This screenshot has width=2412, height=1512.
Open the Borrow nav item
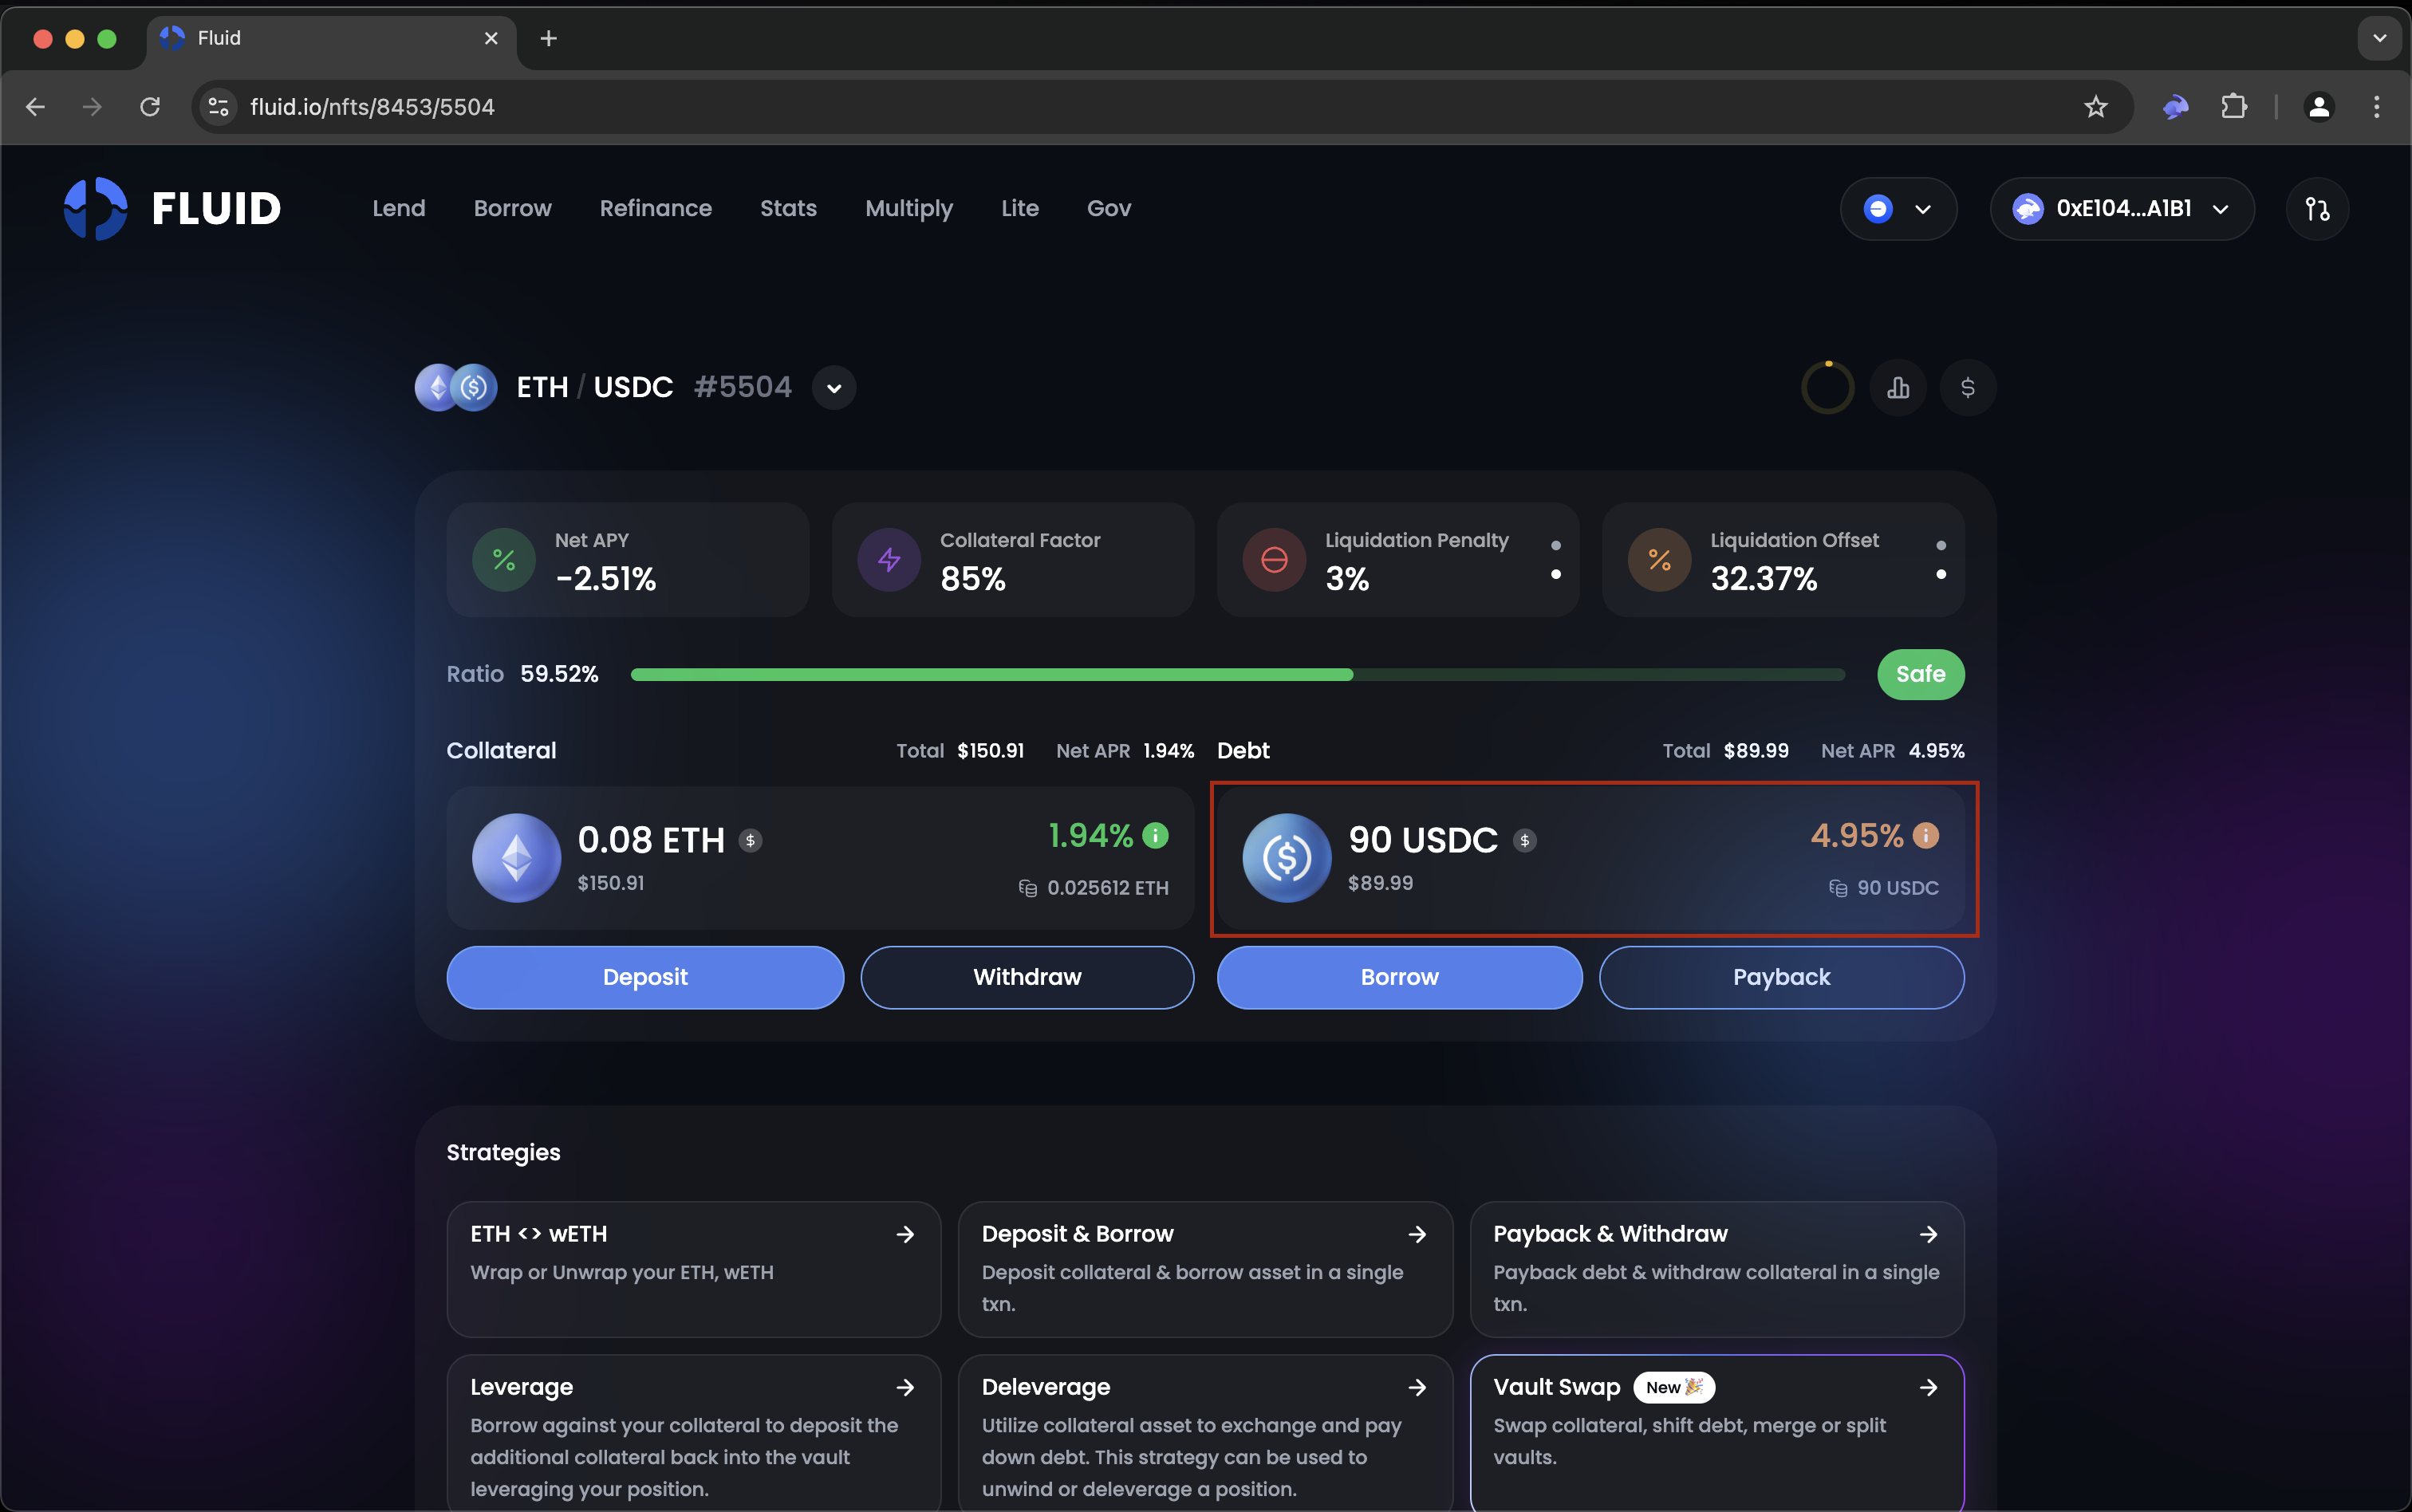(x=512, y=208)
